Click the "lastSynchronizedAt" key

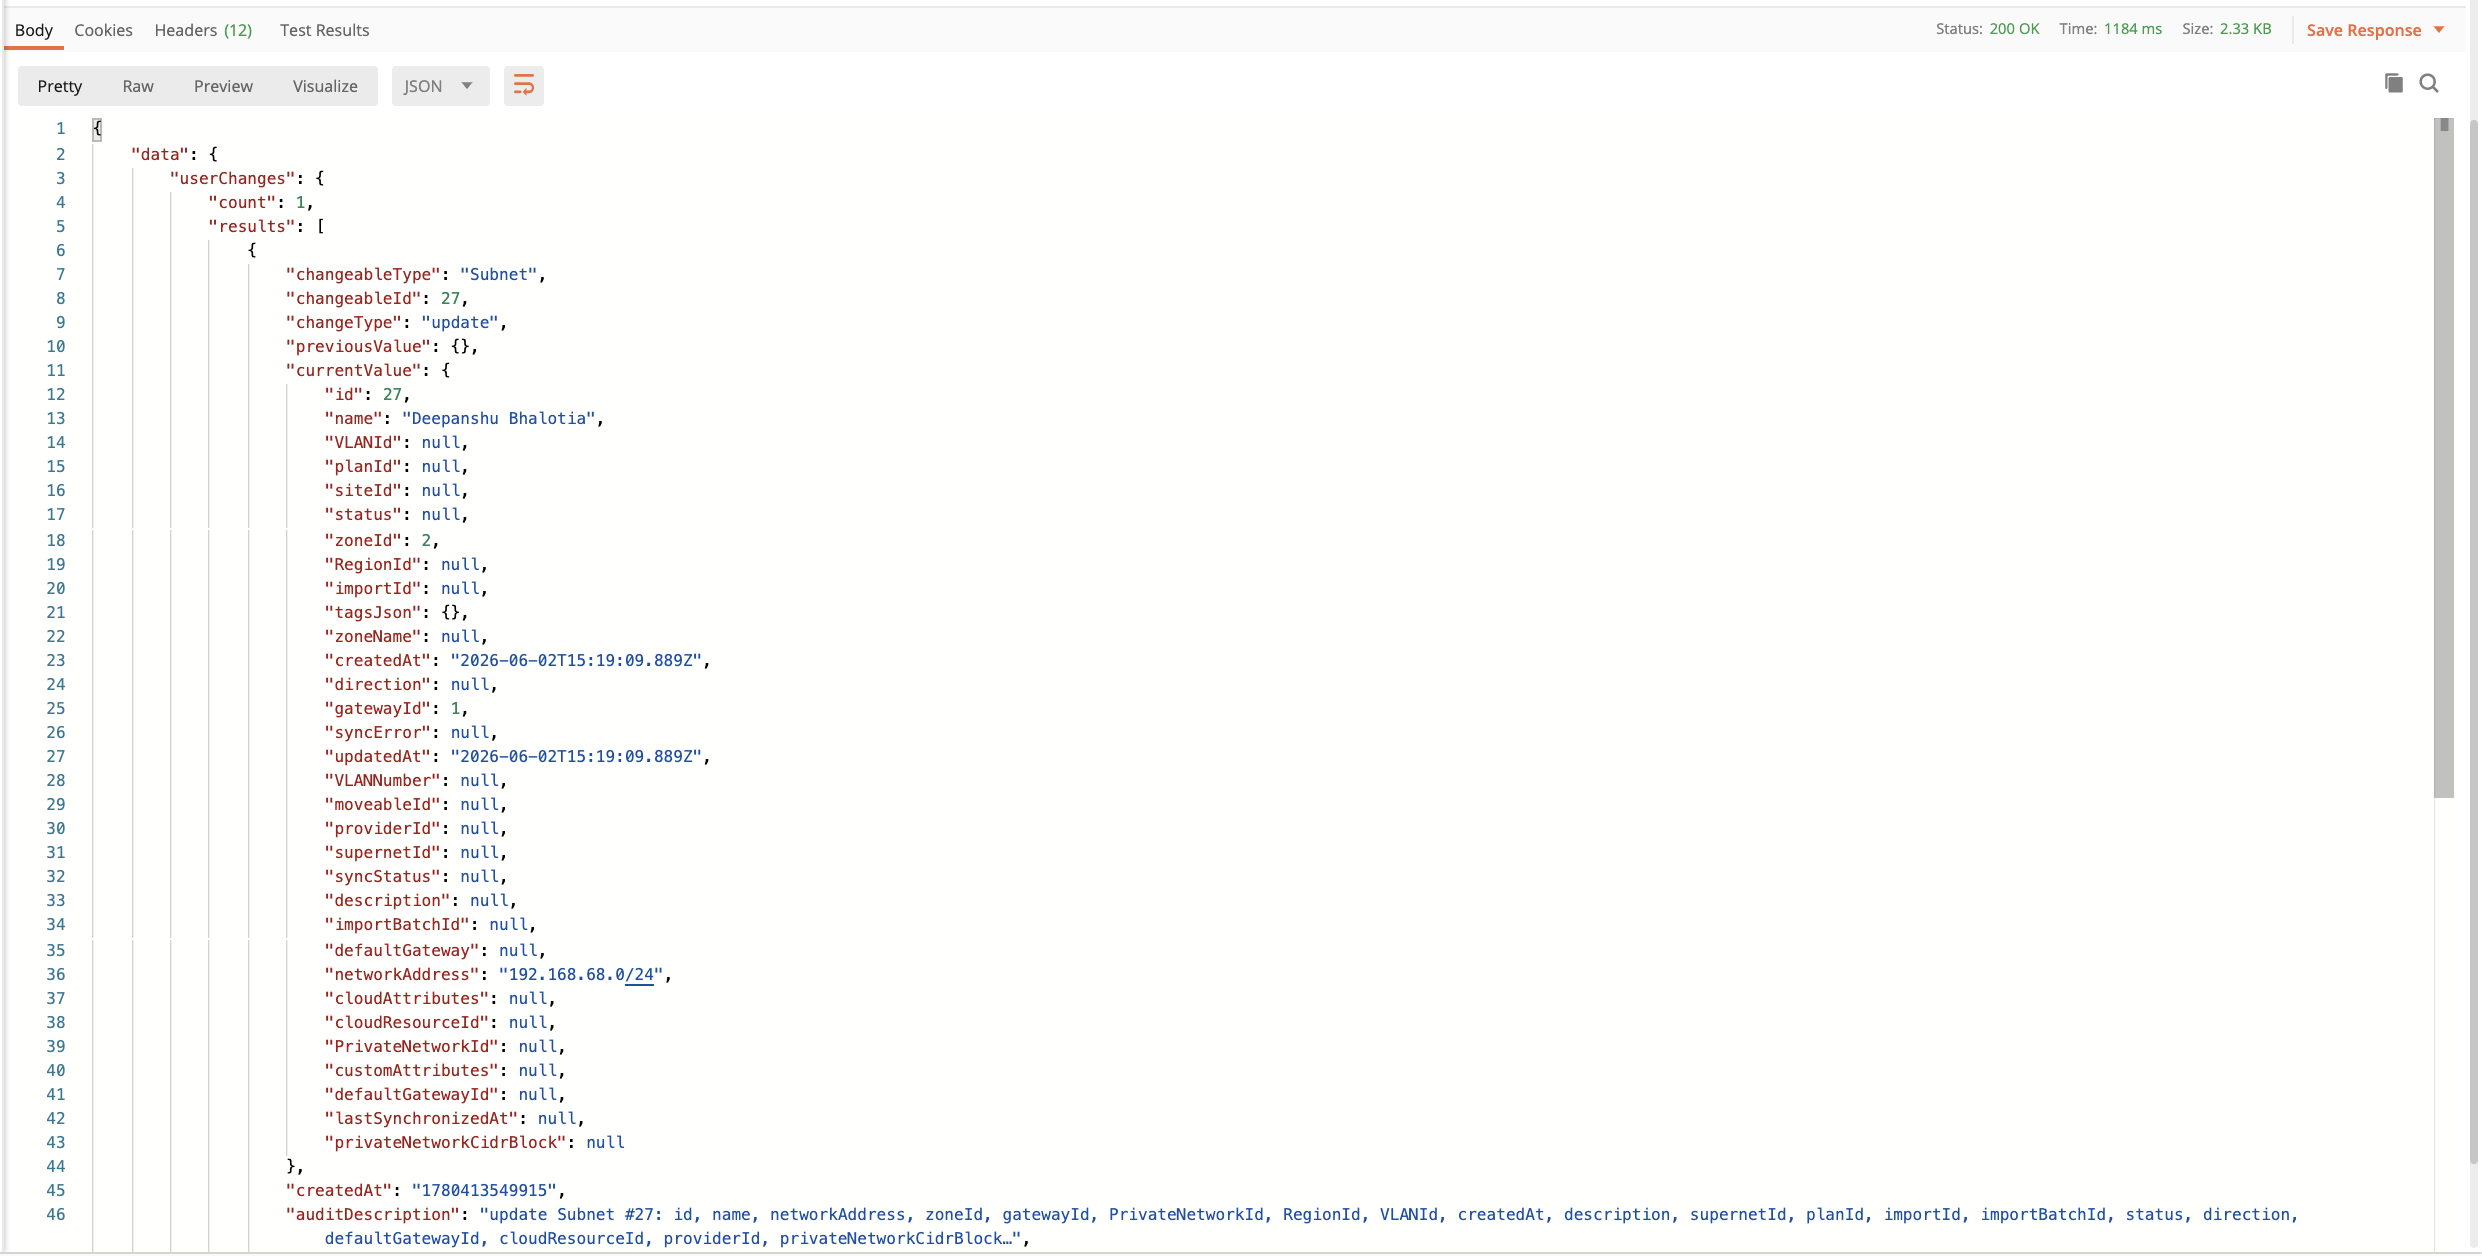(422, 1118)
